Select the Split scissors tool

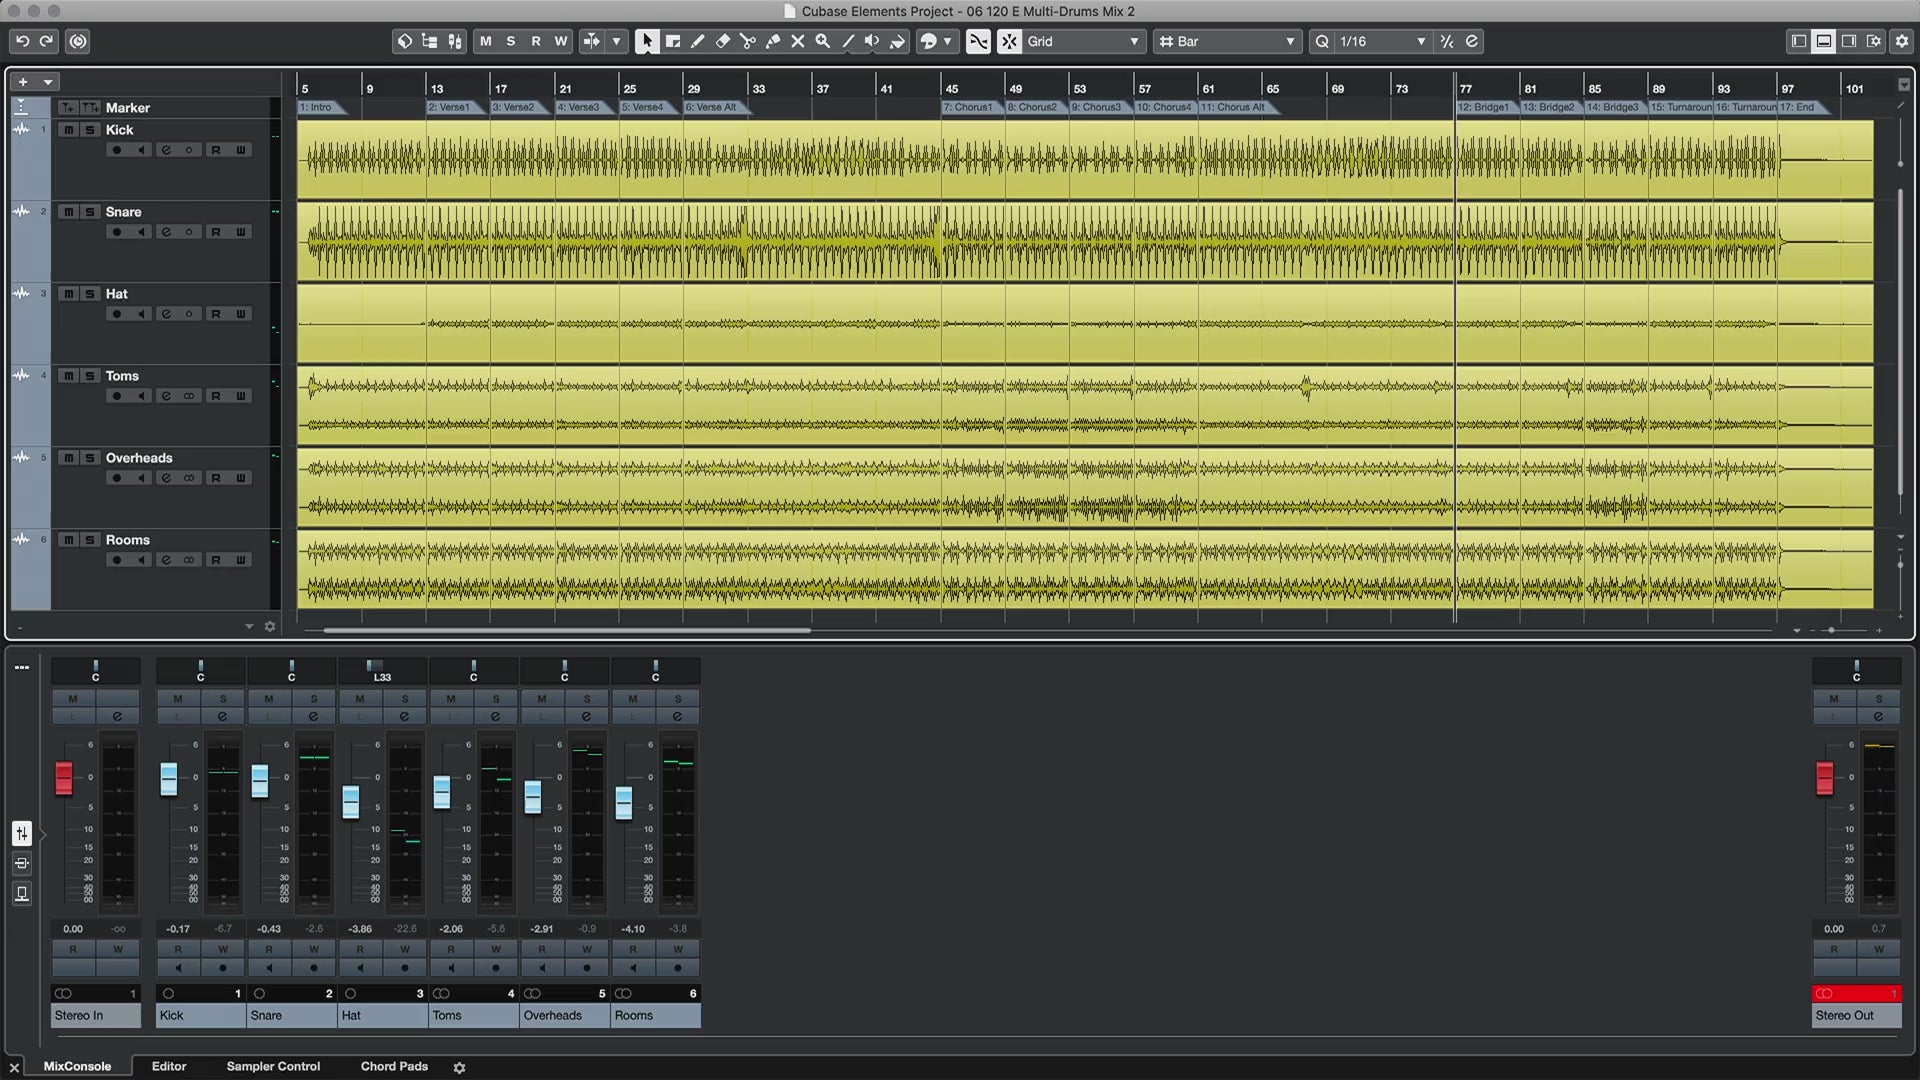point(748,41)
